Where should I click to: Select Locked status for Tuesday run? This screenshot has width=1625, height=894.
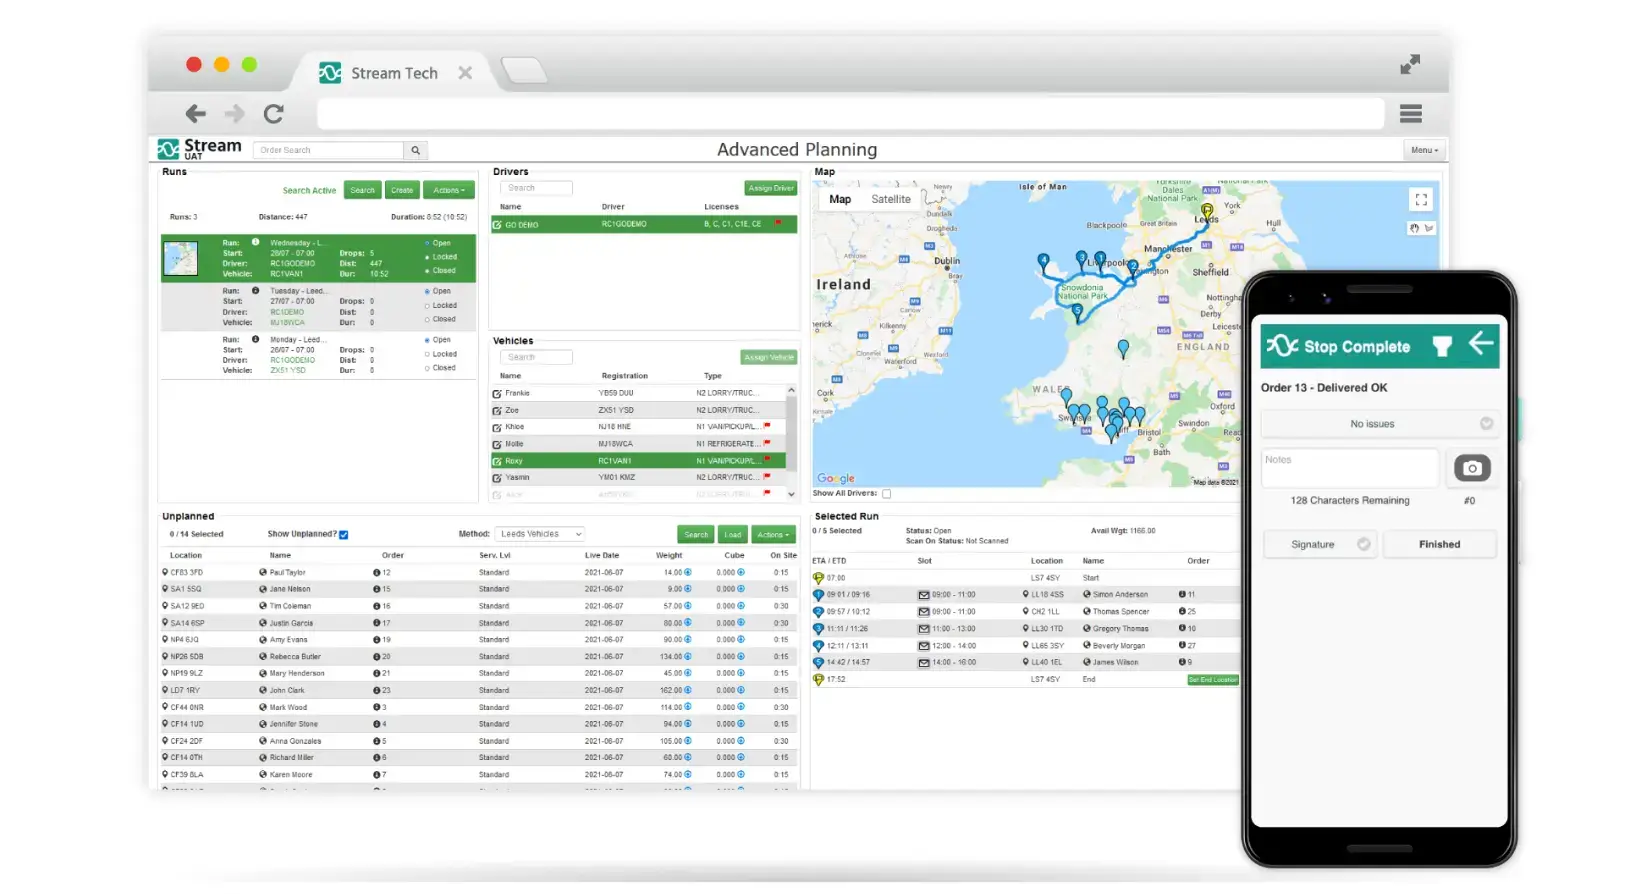[427, 306]
